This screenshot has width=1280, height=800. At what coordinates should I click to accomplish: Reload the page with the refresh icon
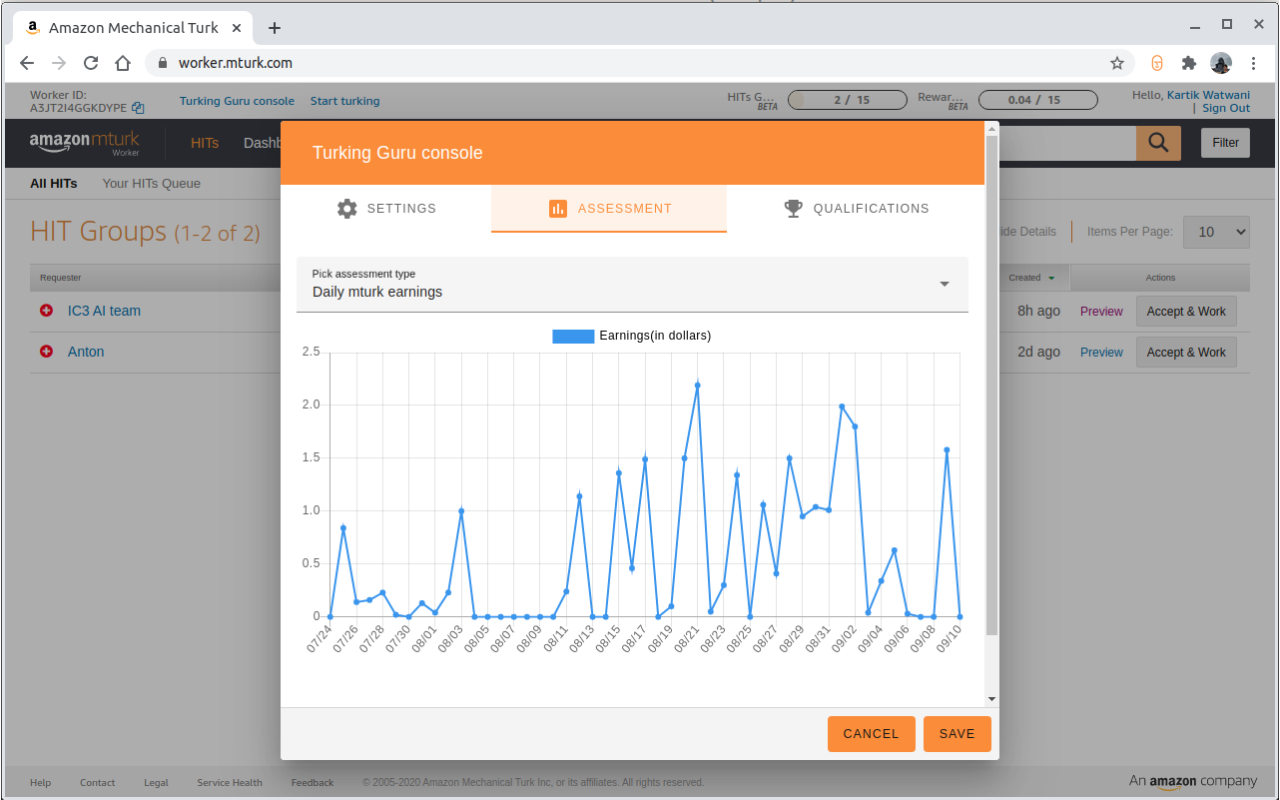coord(91,63)
